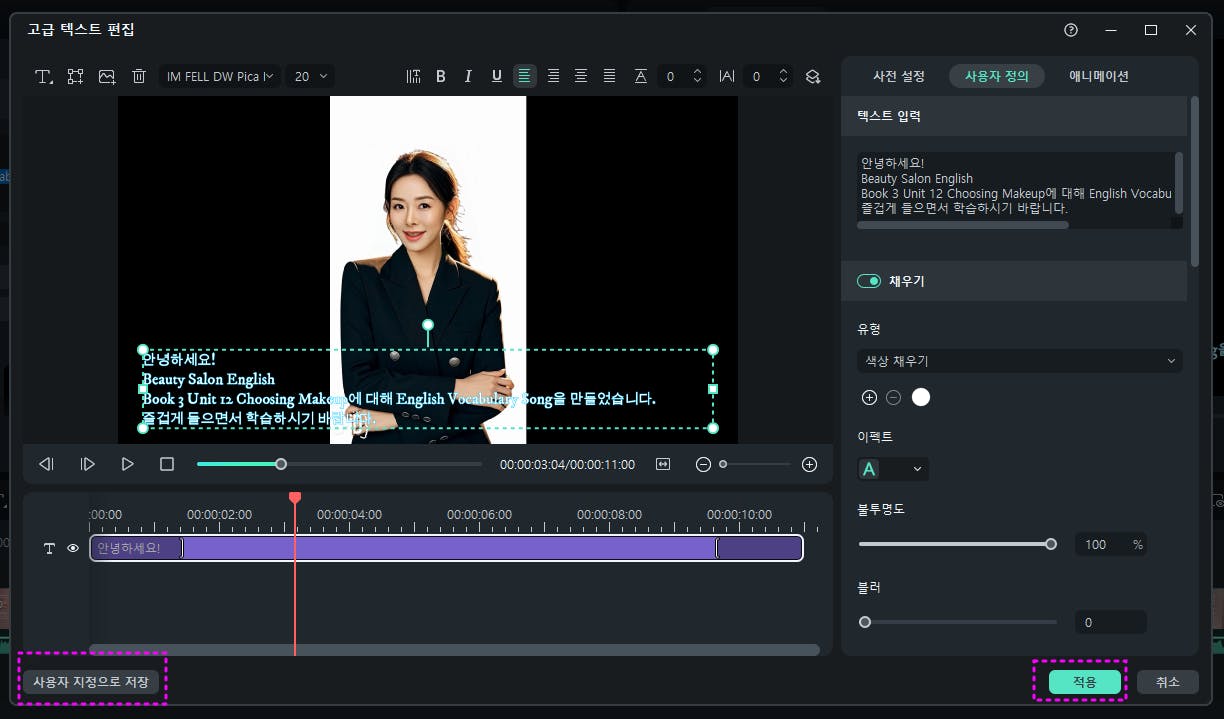This screenshot has height=719, width=1224.
Task: Hide the text track using eye icon
Action: pos(73,548)
